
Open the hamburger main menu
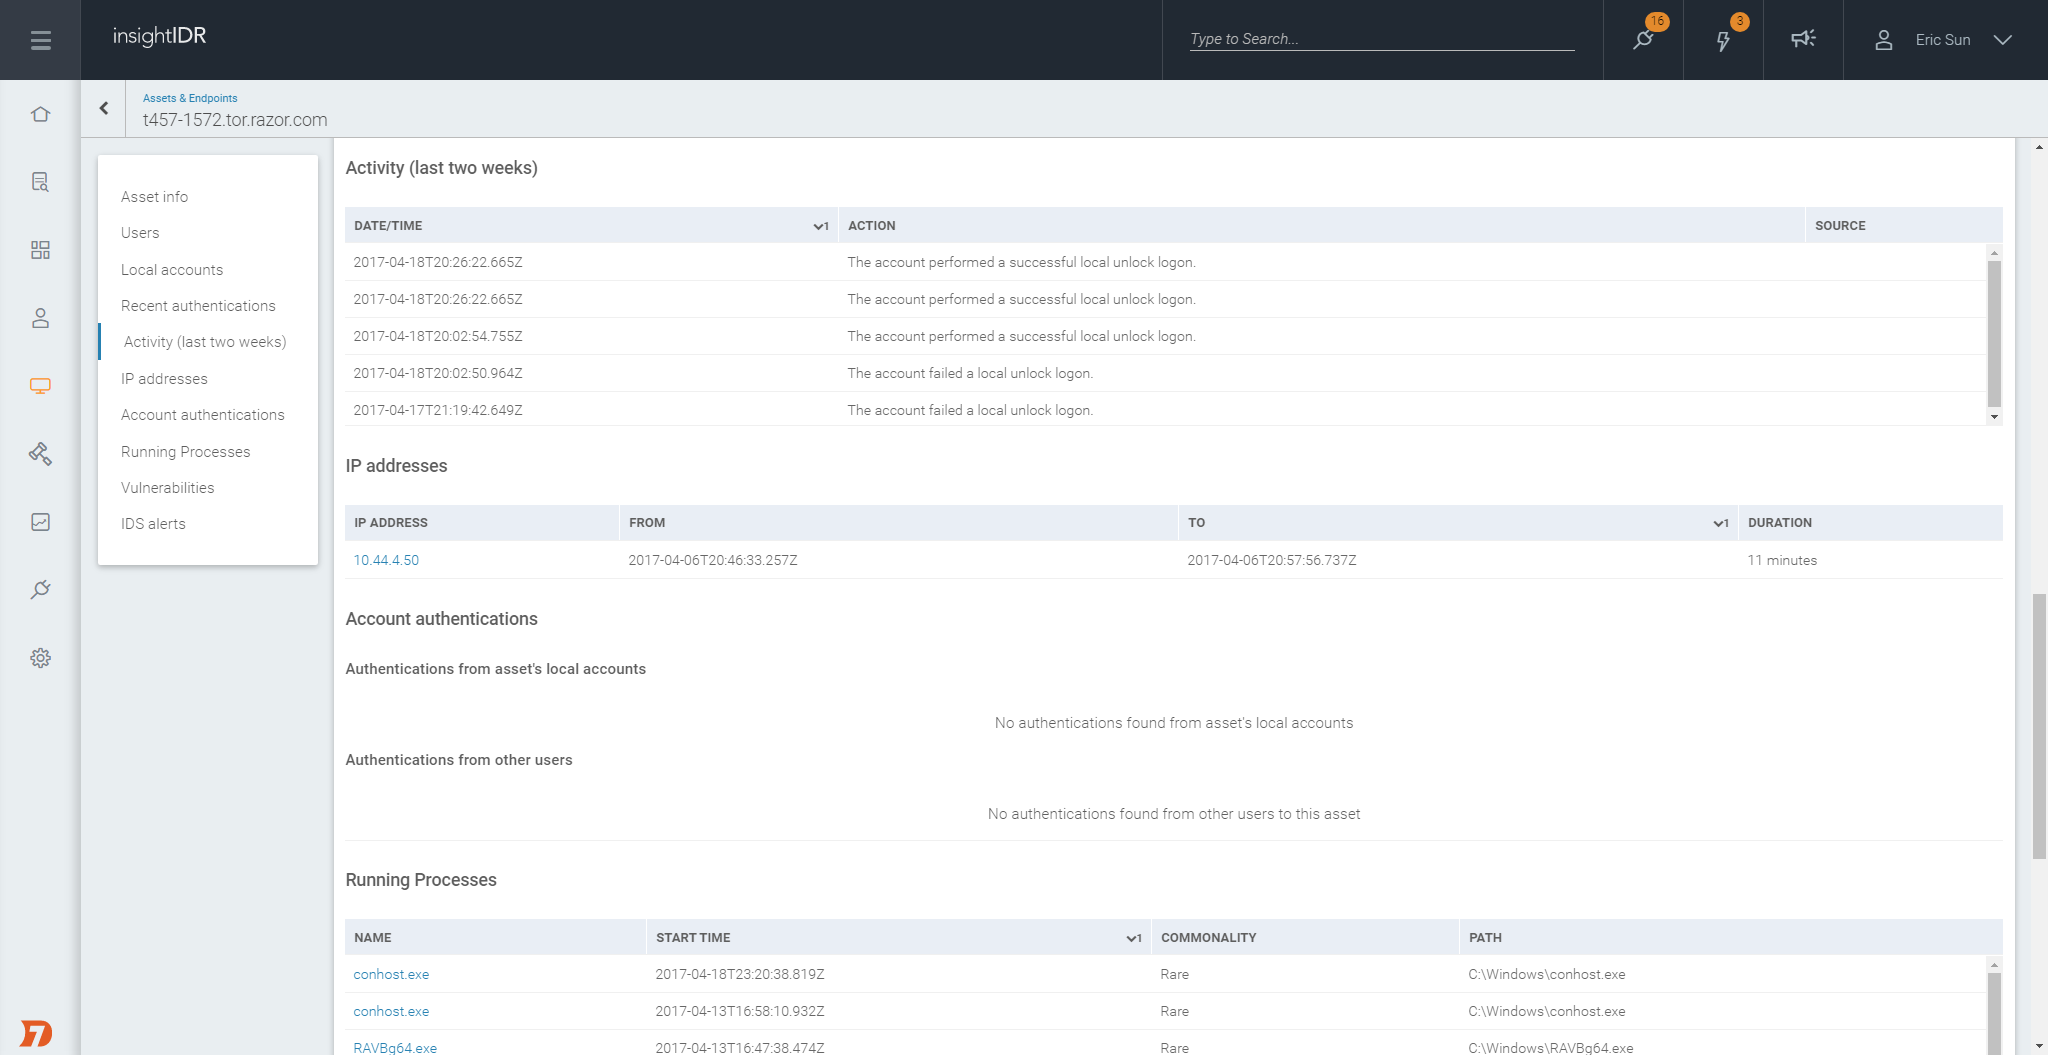click(x=40, y=40)
